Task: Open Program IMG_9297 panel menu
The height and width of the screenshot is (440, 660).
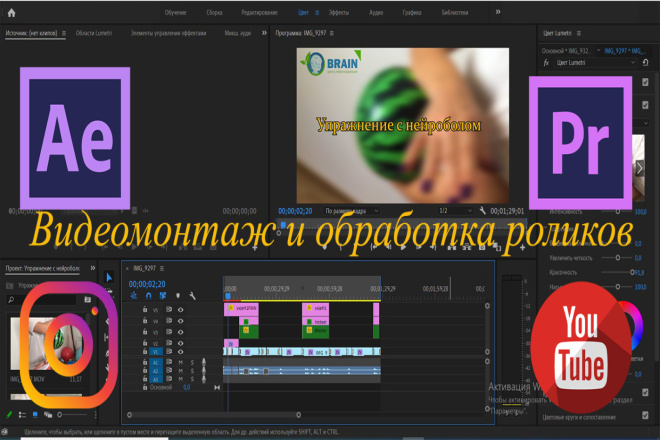Action: point(332,33)
